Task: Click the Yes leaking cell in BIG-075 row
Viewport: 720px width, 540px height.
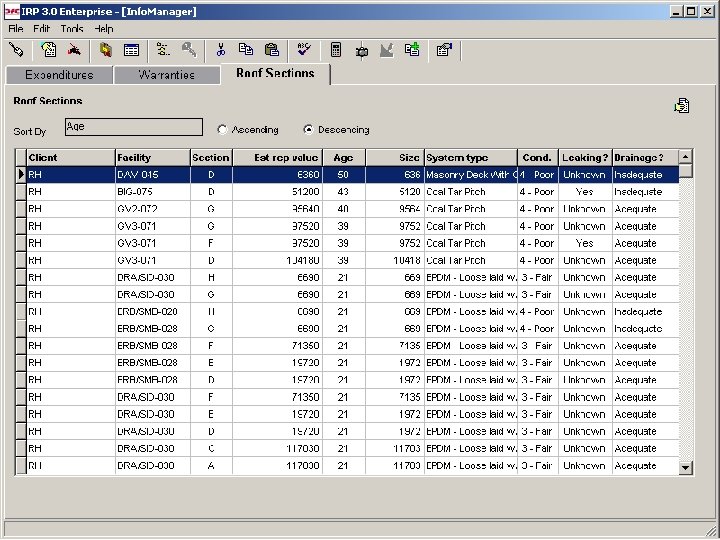Action: pos(585,191)
